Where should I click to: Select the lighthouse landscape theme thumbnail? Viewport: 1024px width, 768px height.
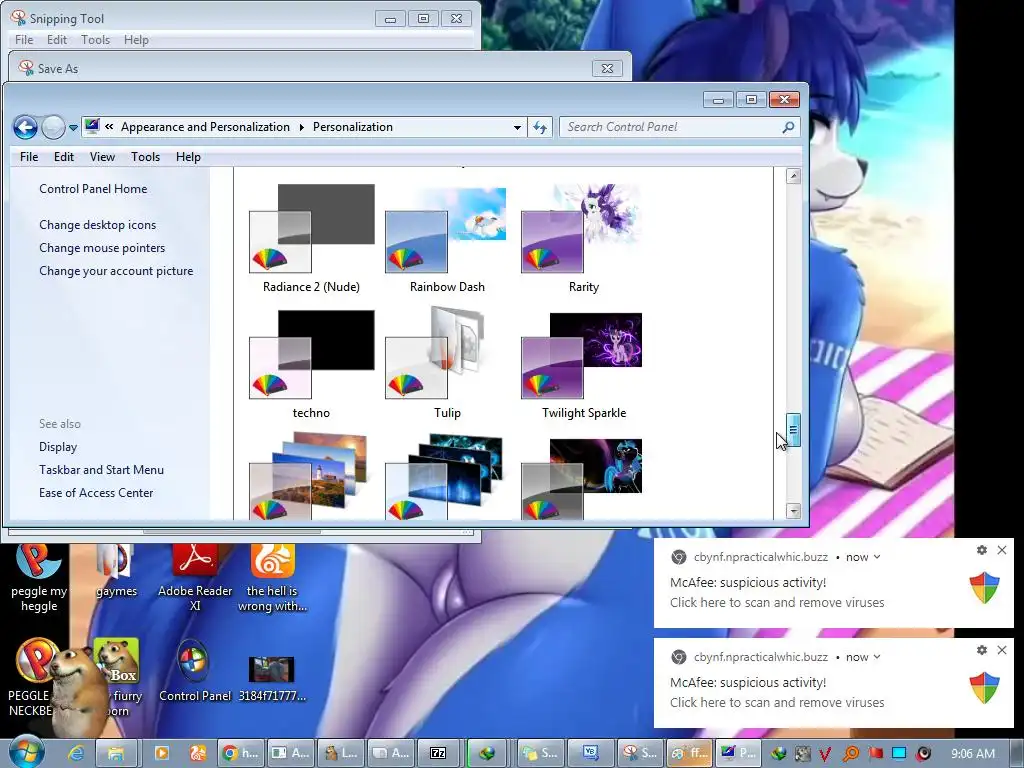tap(308, 477)
